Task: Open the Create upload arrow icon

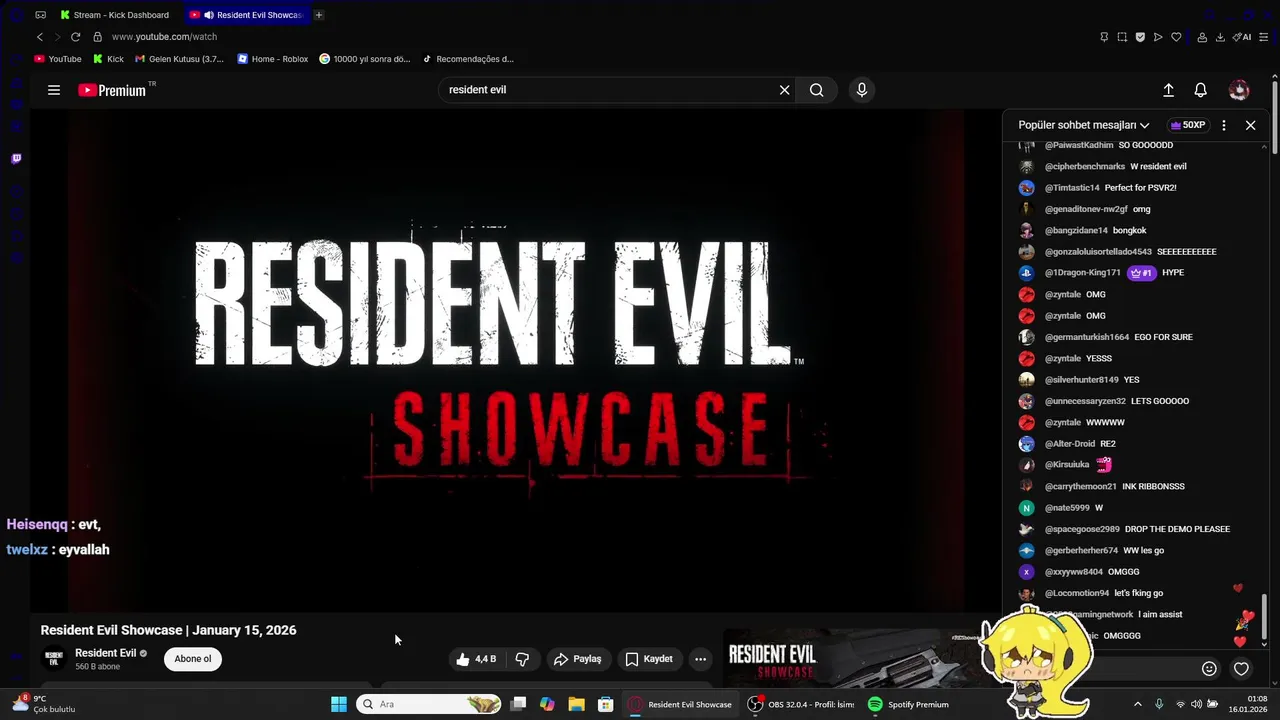Action: point(1168,90)
